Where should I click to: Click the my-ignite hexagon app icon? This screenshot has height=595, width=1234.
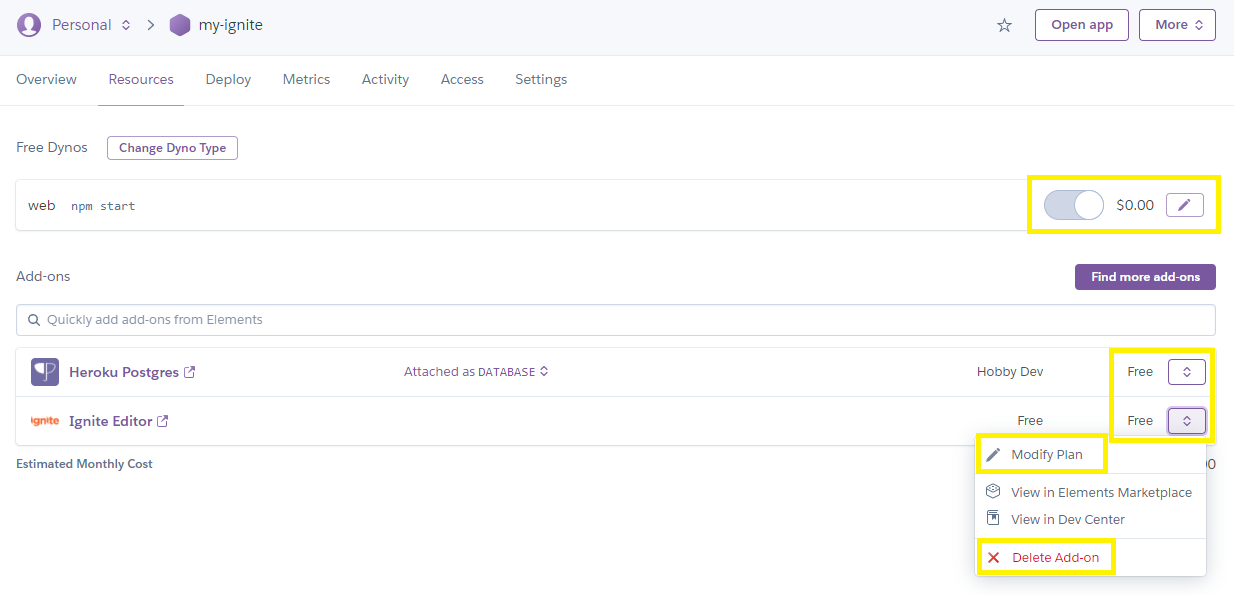(x=180, y=25)
